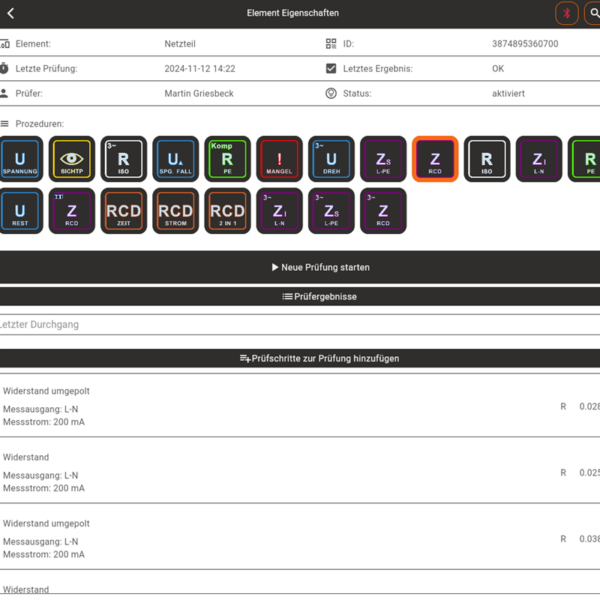Click the ID value 3874895360700
The height and width of the screenshot is (600, 600).
tap(525, 44)
